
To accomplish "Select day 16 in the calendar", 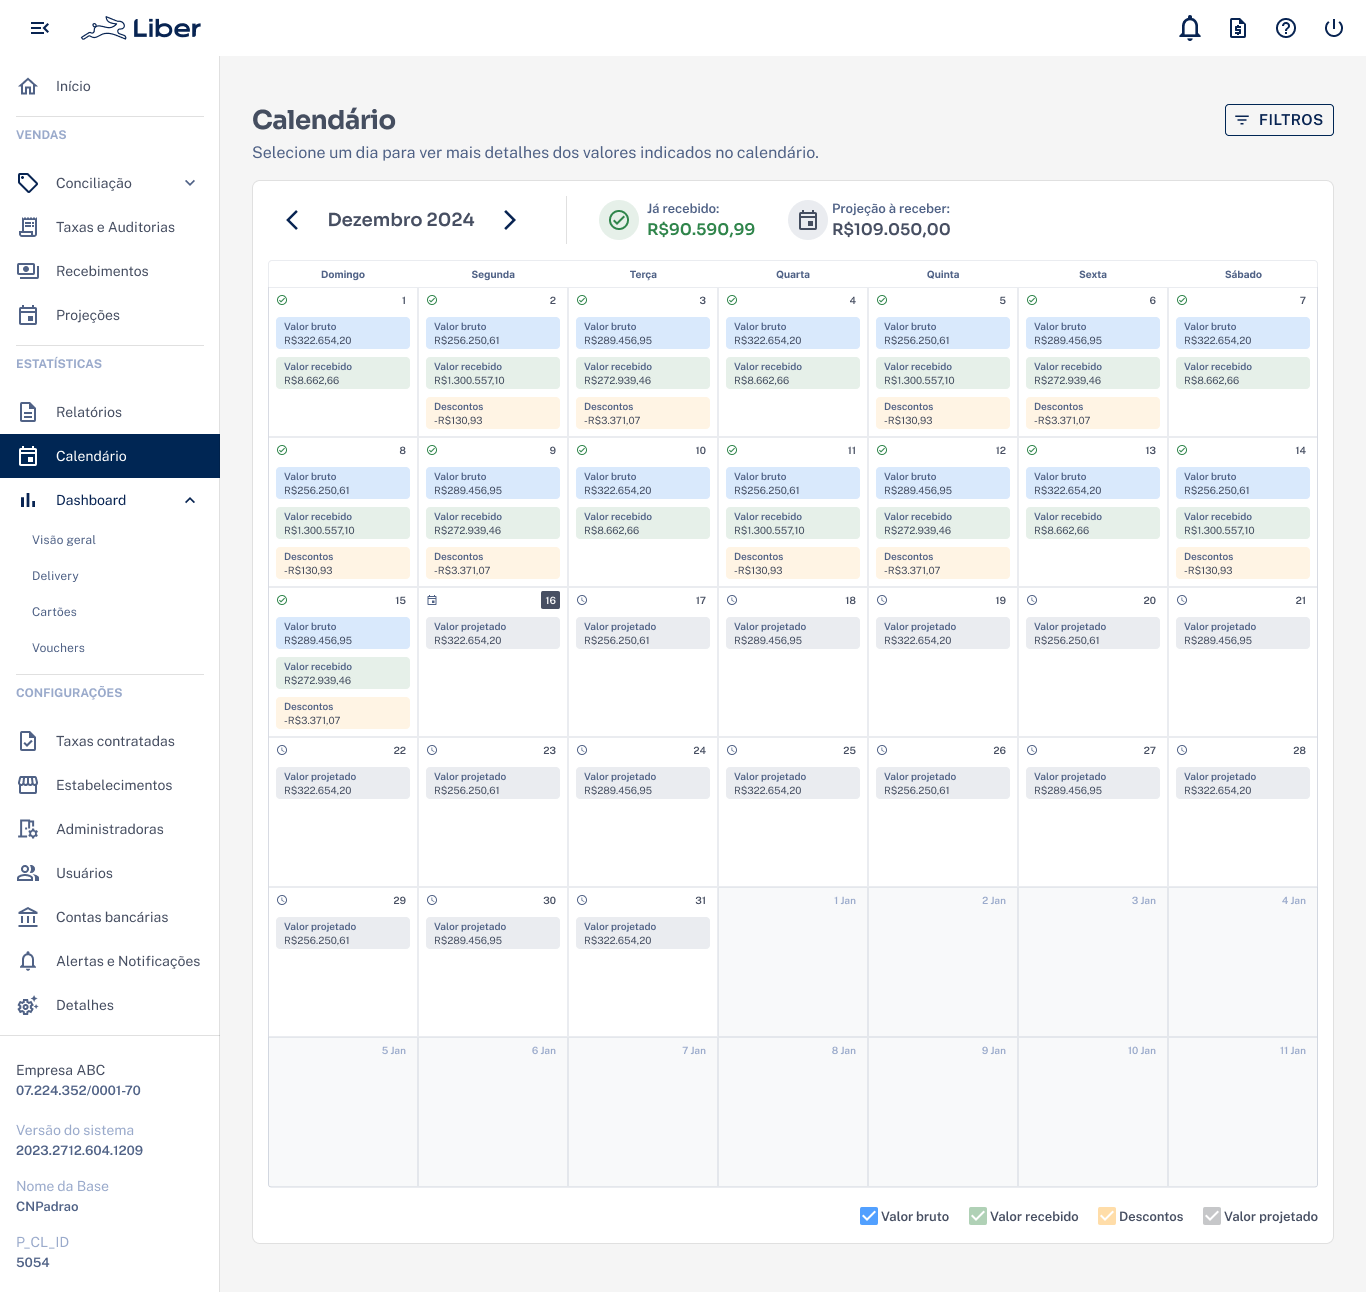I will 550,601.
